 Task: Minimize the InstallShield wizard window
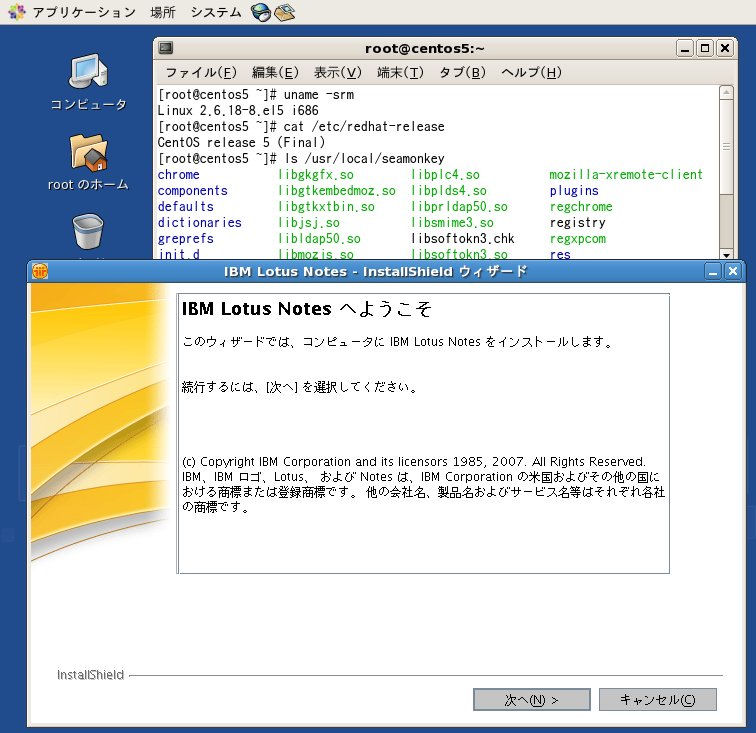click(713, 271)
